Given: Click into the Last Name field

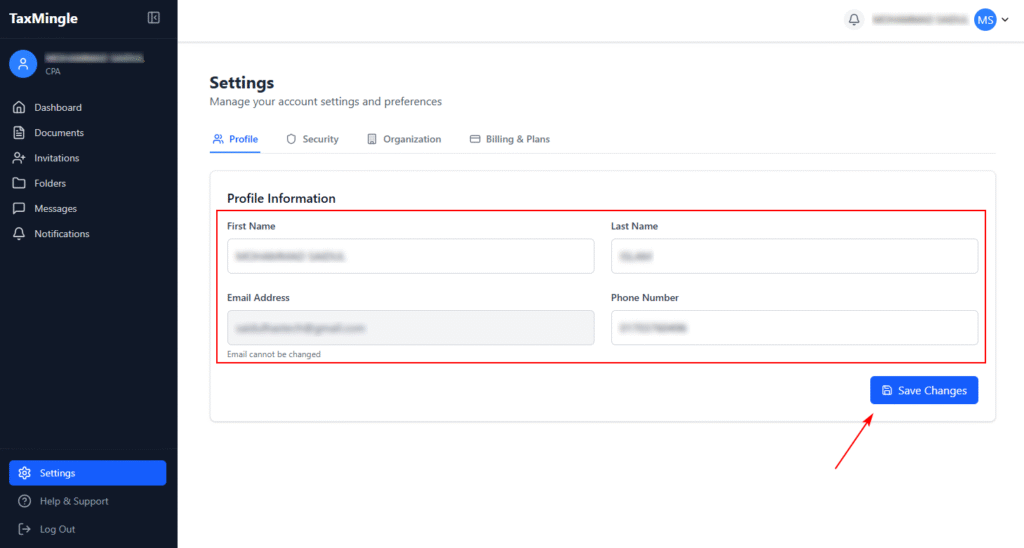Looking at the screenshot, I should point(794,256).
